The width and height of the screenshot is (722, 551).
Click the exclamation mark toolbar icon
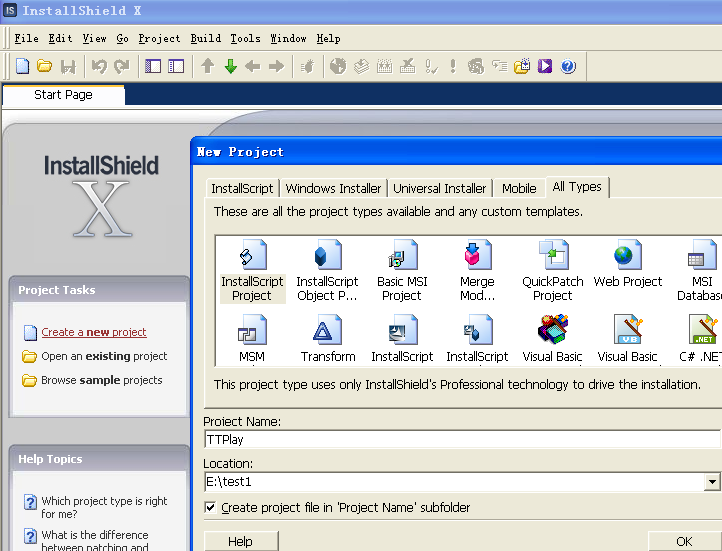(453, 66)
